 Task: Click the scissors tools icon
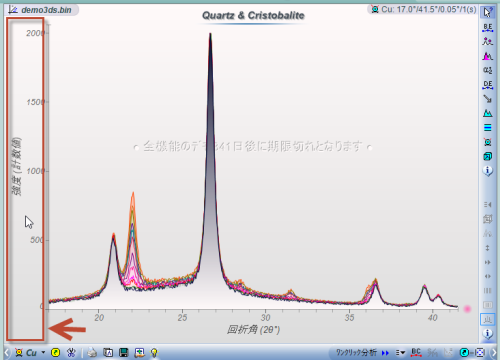coord(71,352)
